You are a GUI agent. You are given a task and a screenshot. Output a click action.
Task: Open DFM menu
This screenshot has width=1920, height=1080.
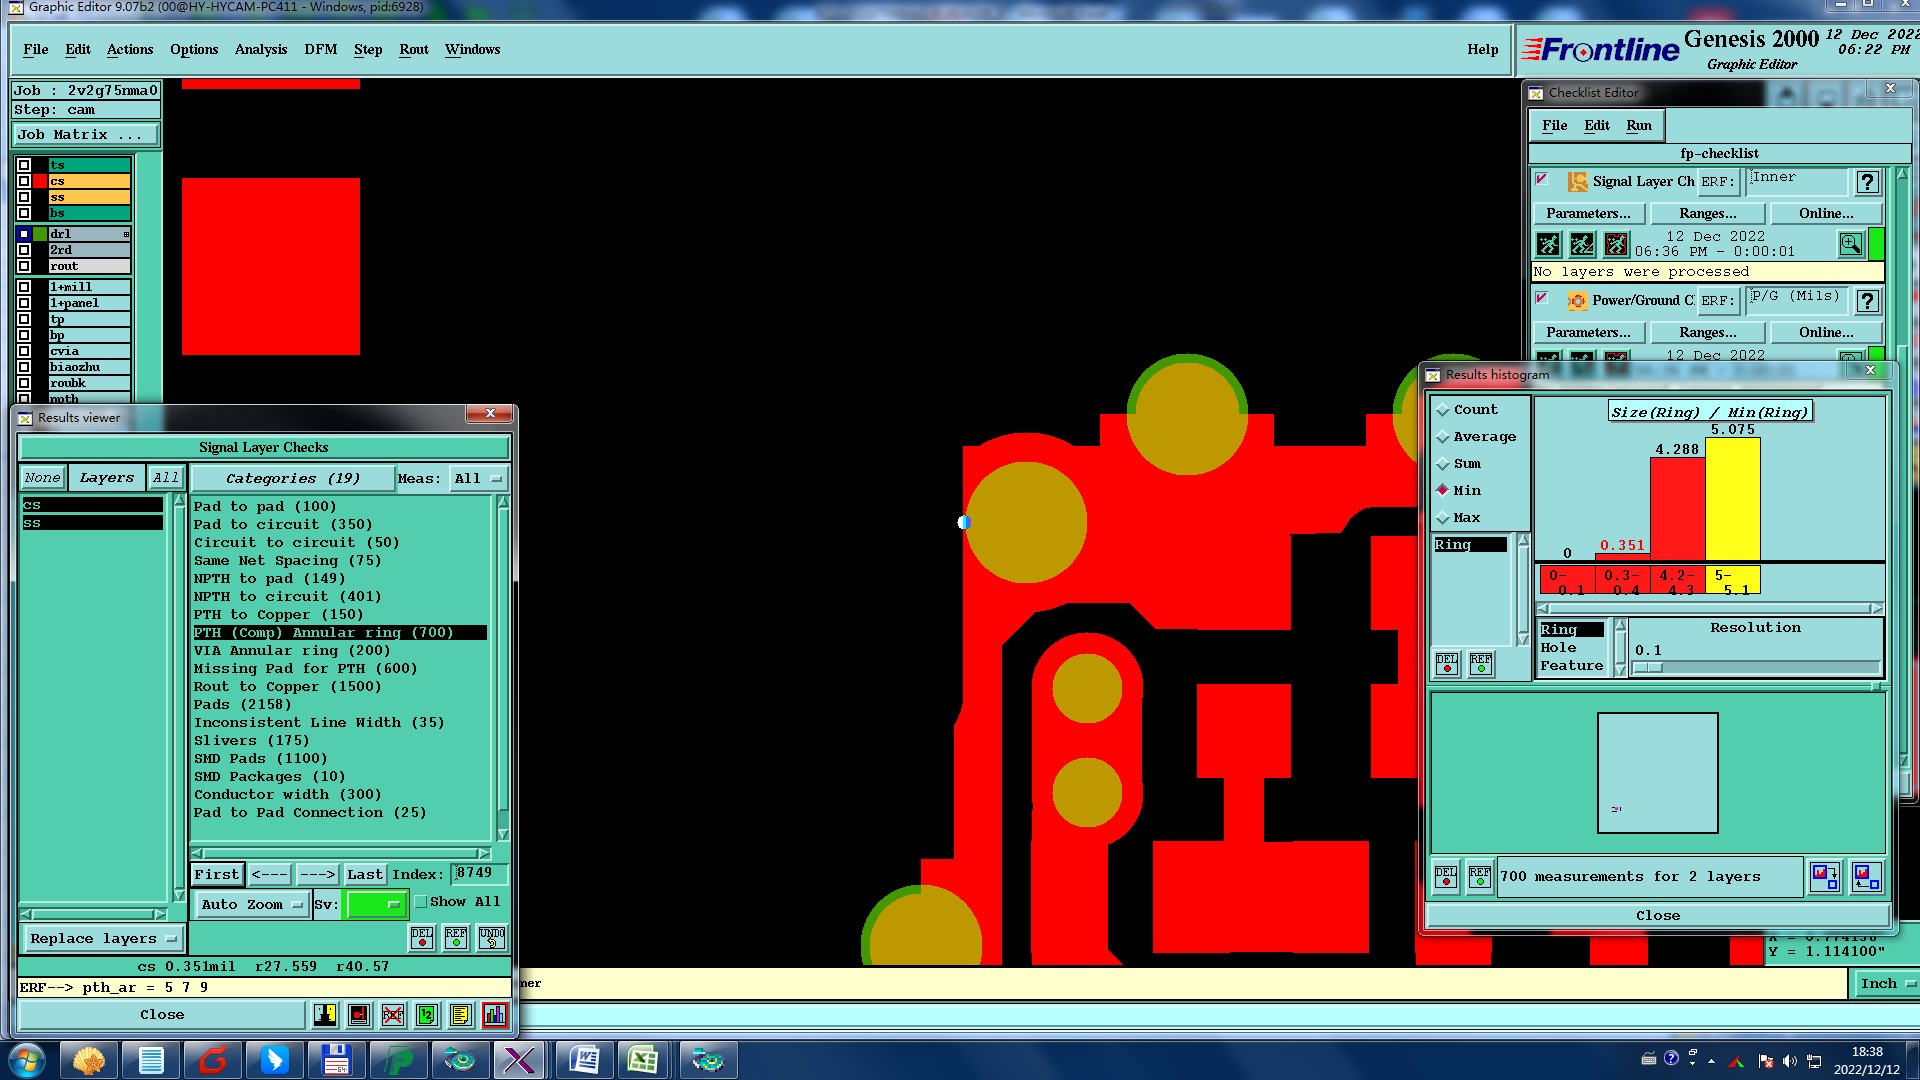click(321, 50)
